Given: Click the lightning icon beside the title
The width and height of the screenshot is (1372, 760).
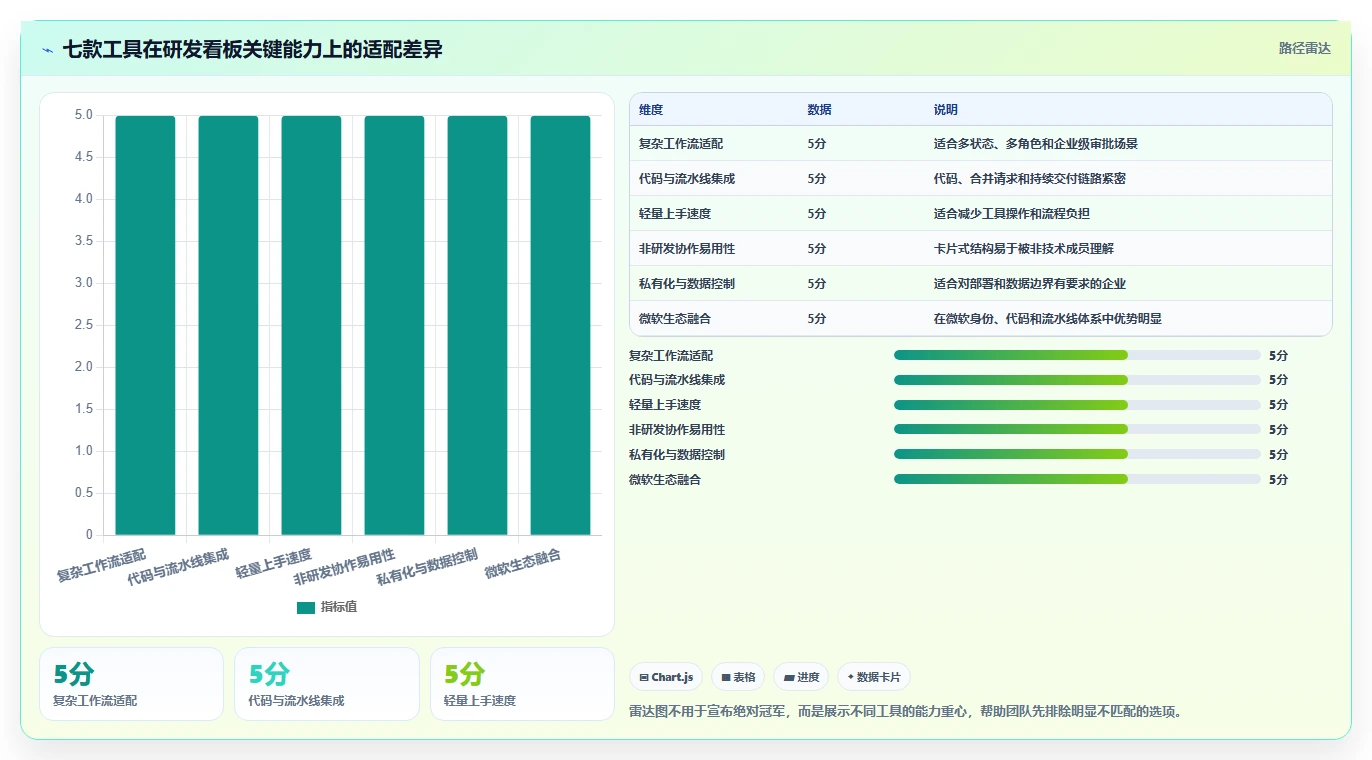Looking at the screenshot, I should (48, 49).
